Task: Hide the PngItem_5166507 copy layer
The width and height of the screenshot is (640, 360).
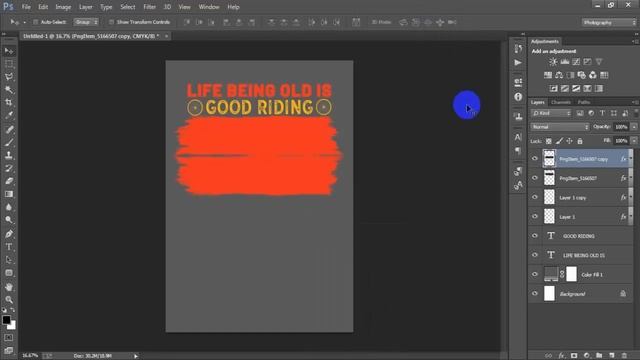Action: pos(535,158)
